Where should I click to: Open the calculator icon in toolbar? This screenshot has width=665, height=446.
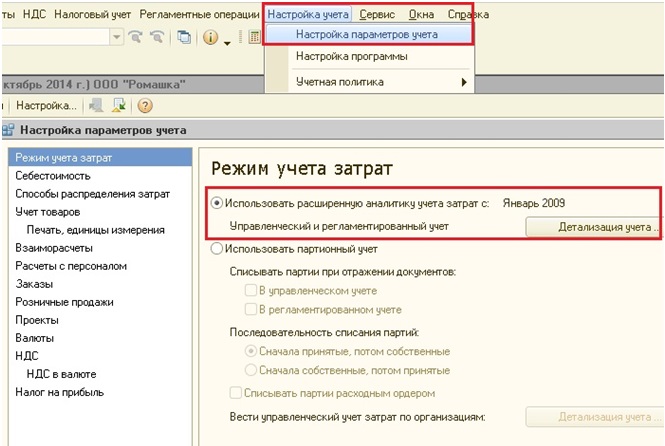click(x=254, y=37)
